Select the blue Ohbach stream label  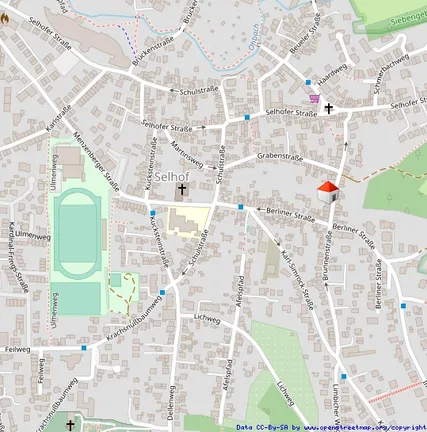coord(254,37)
